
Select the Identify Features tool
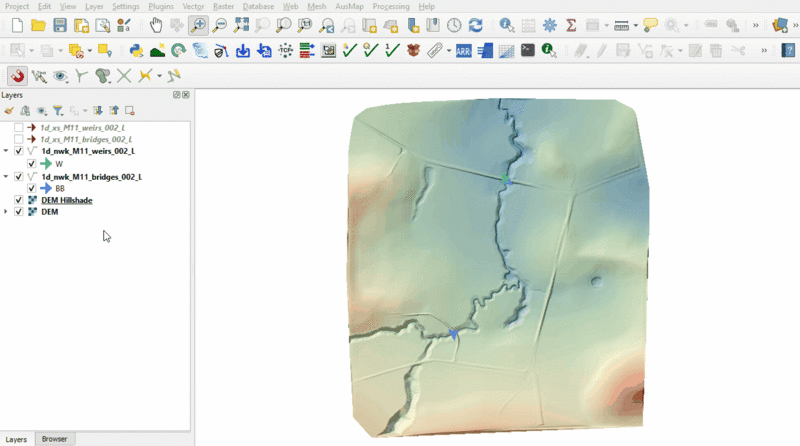click(x=507, y=25)
